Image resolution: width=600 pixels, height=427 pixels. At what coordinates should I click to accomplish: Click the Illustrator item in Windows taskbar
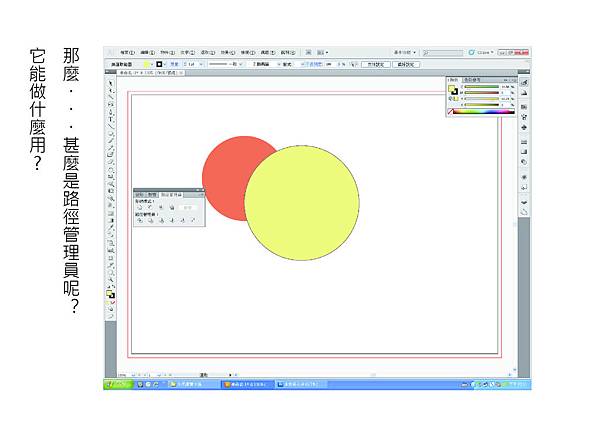tap(248, 384)
